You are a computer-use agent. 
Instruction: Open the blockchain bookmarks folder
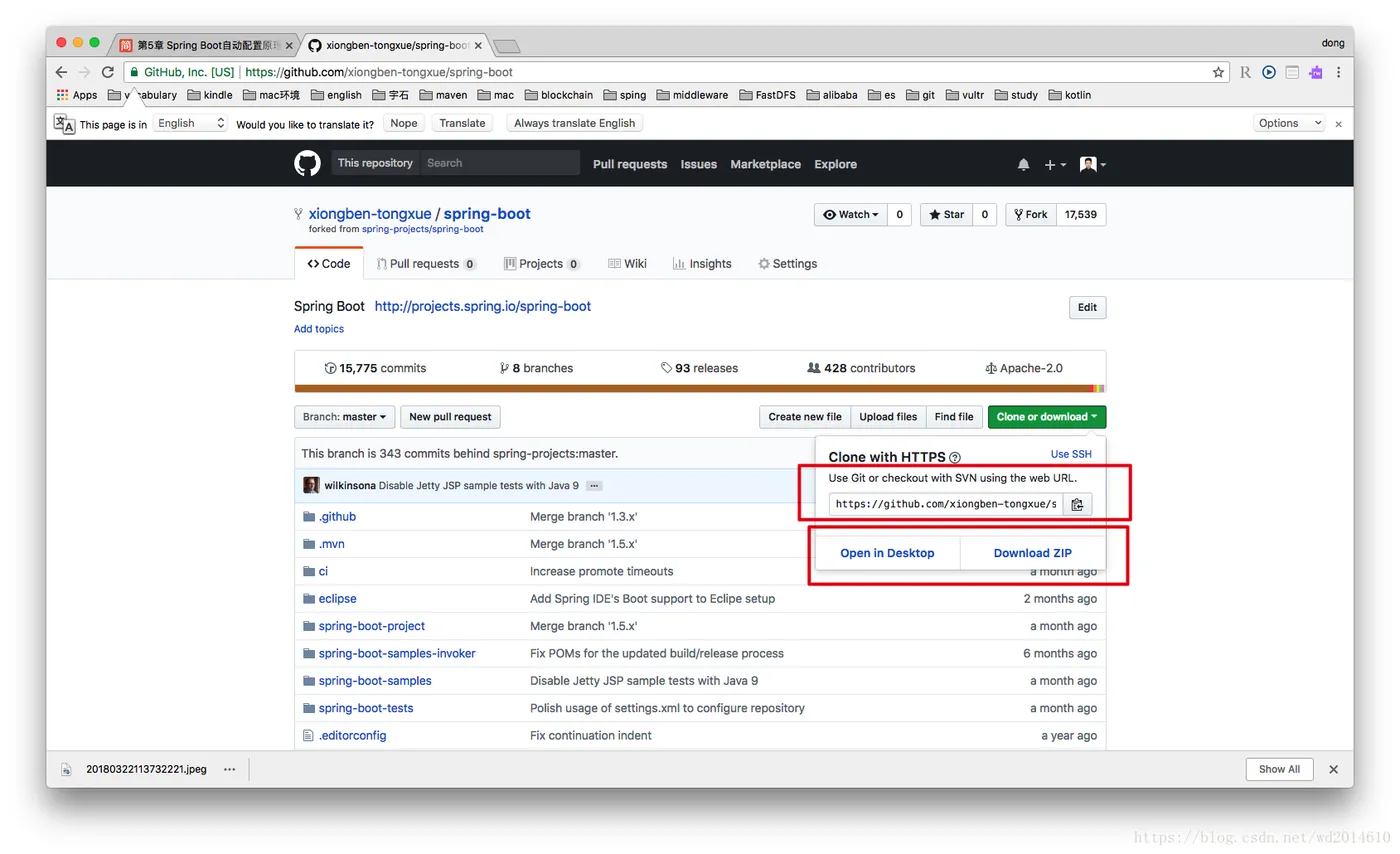pyautogui.click(x=558, y=95)
